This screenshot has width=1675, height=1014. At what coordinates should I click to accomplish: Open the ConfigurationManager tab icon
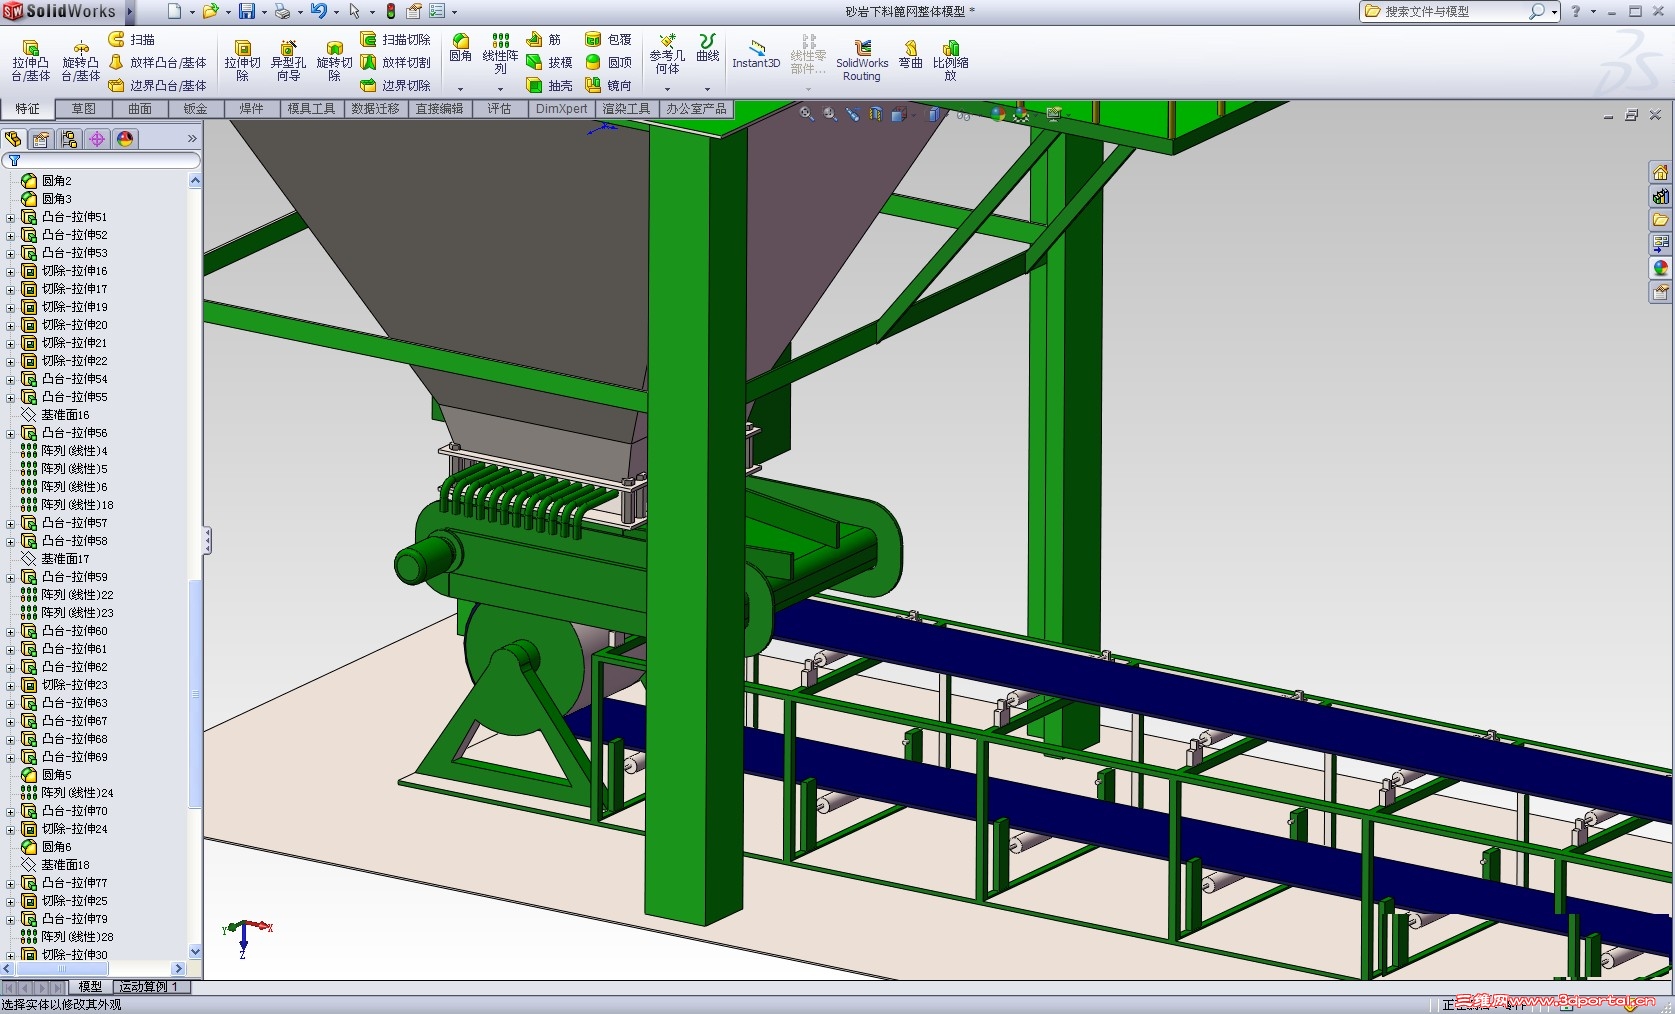[x=69, y=139]
